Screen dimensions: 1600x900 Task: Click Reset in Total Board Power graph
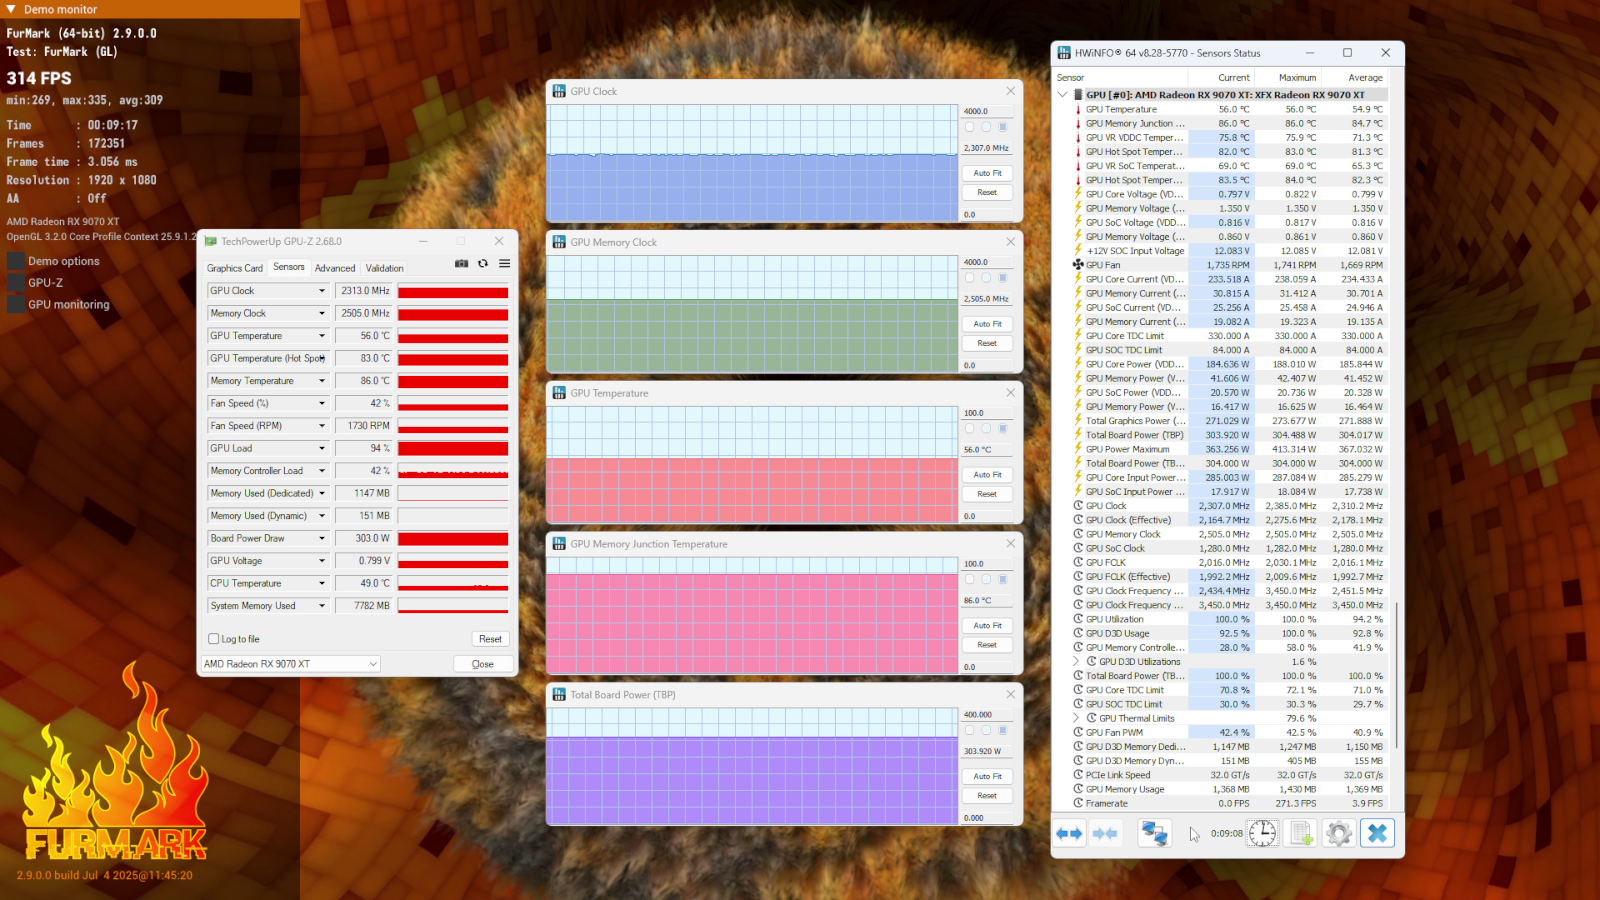(987, 796)
